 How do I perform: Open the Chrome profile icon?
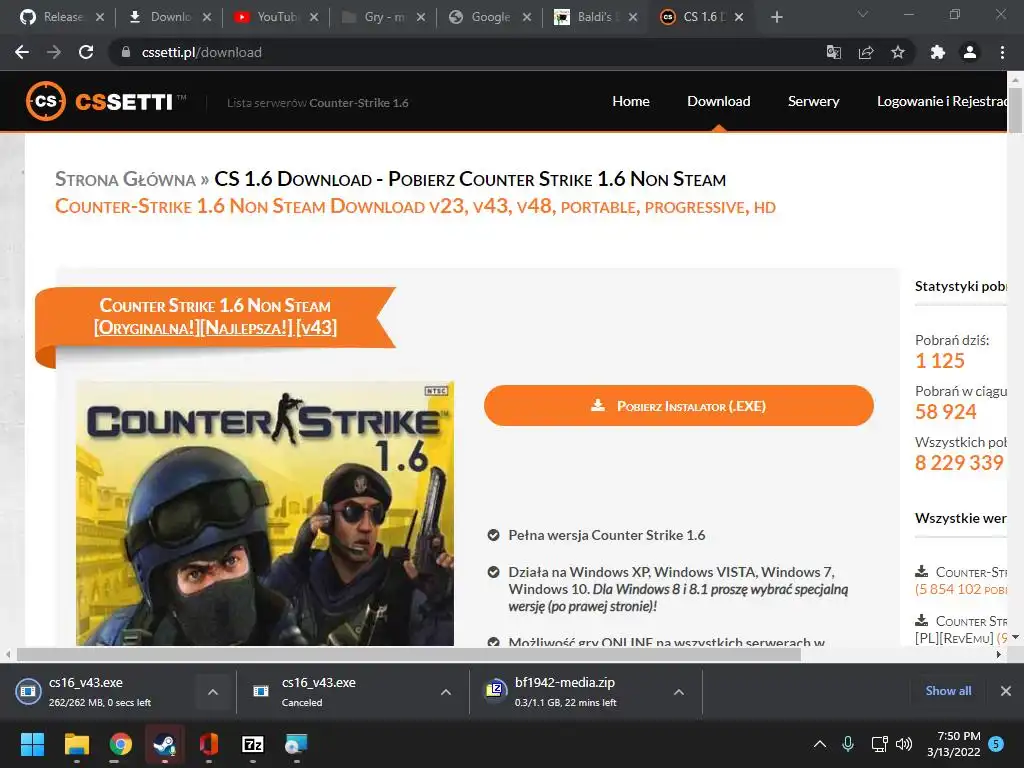(x=970, y=52)
